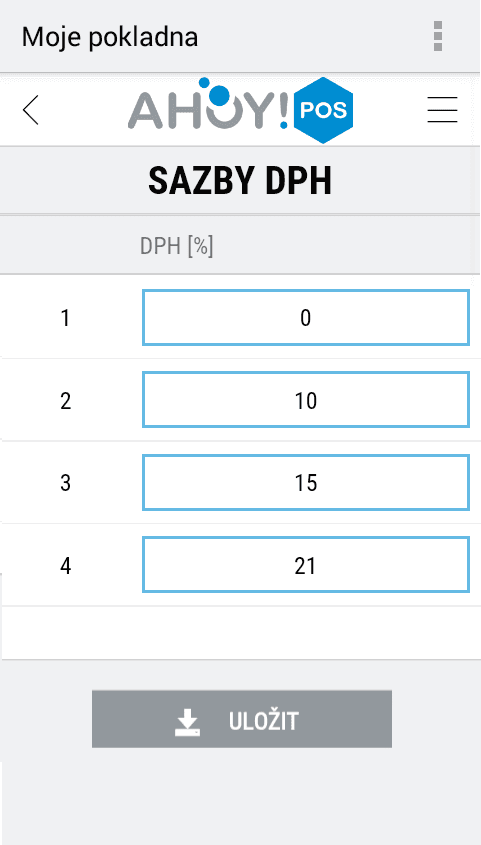Save rates with the ULOŽIT button

[242, 719]
